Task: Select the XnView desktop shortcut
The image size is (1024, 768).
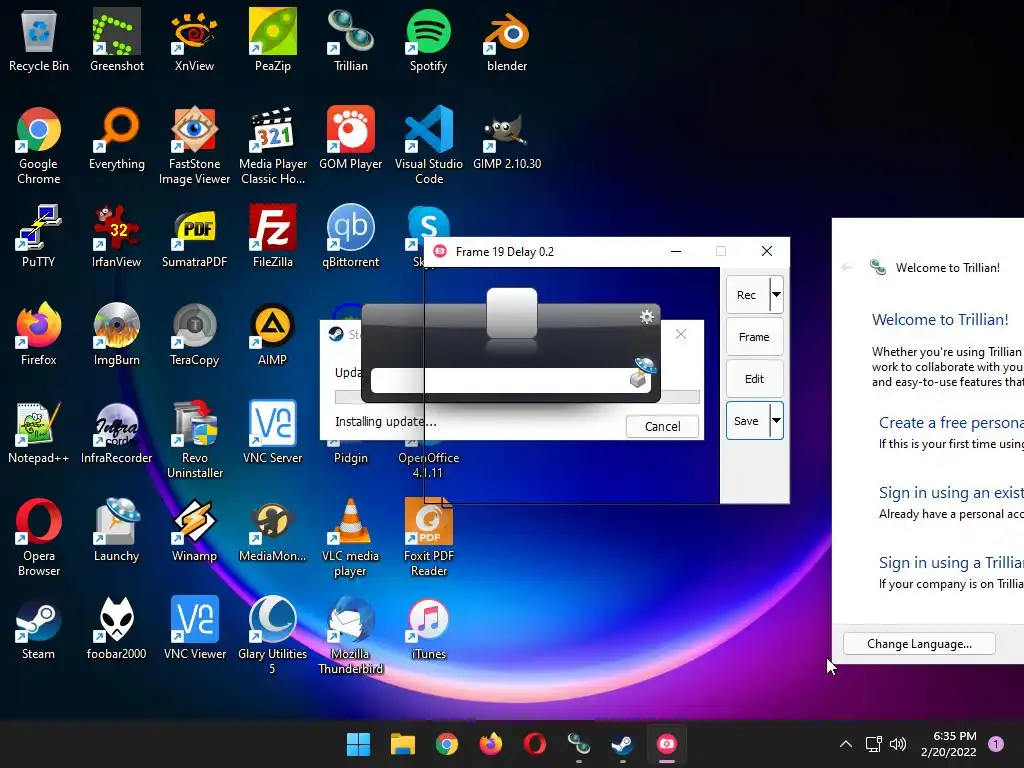Action: [x=194, y=40]
